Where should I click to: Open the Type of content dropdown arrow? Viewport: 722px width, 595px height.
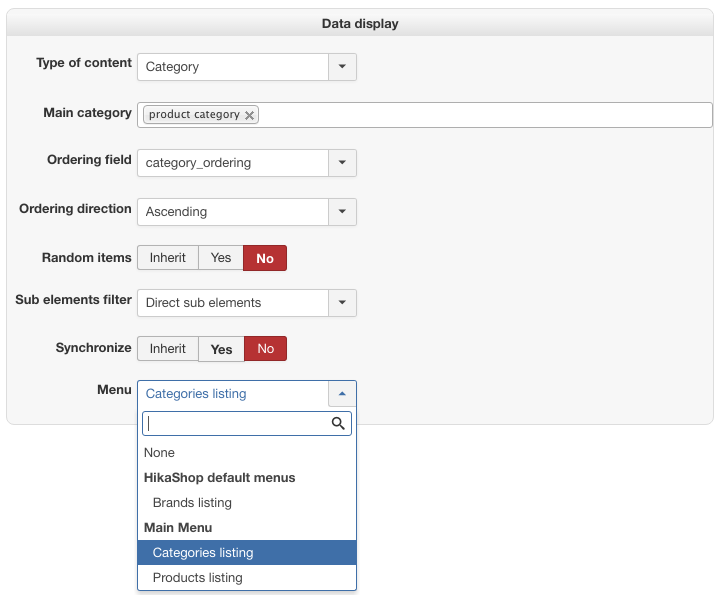tap(342, 67)
